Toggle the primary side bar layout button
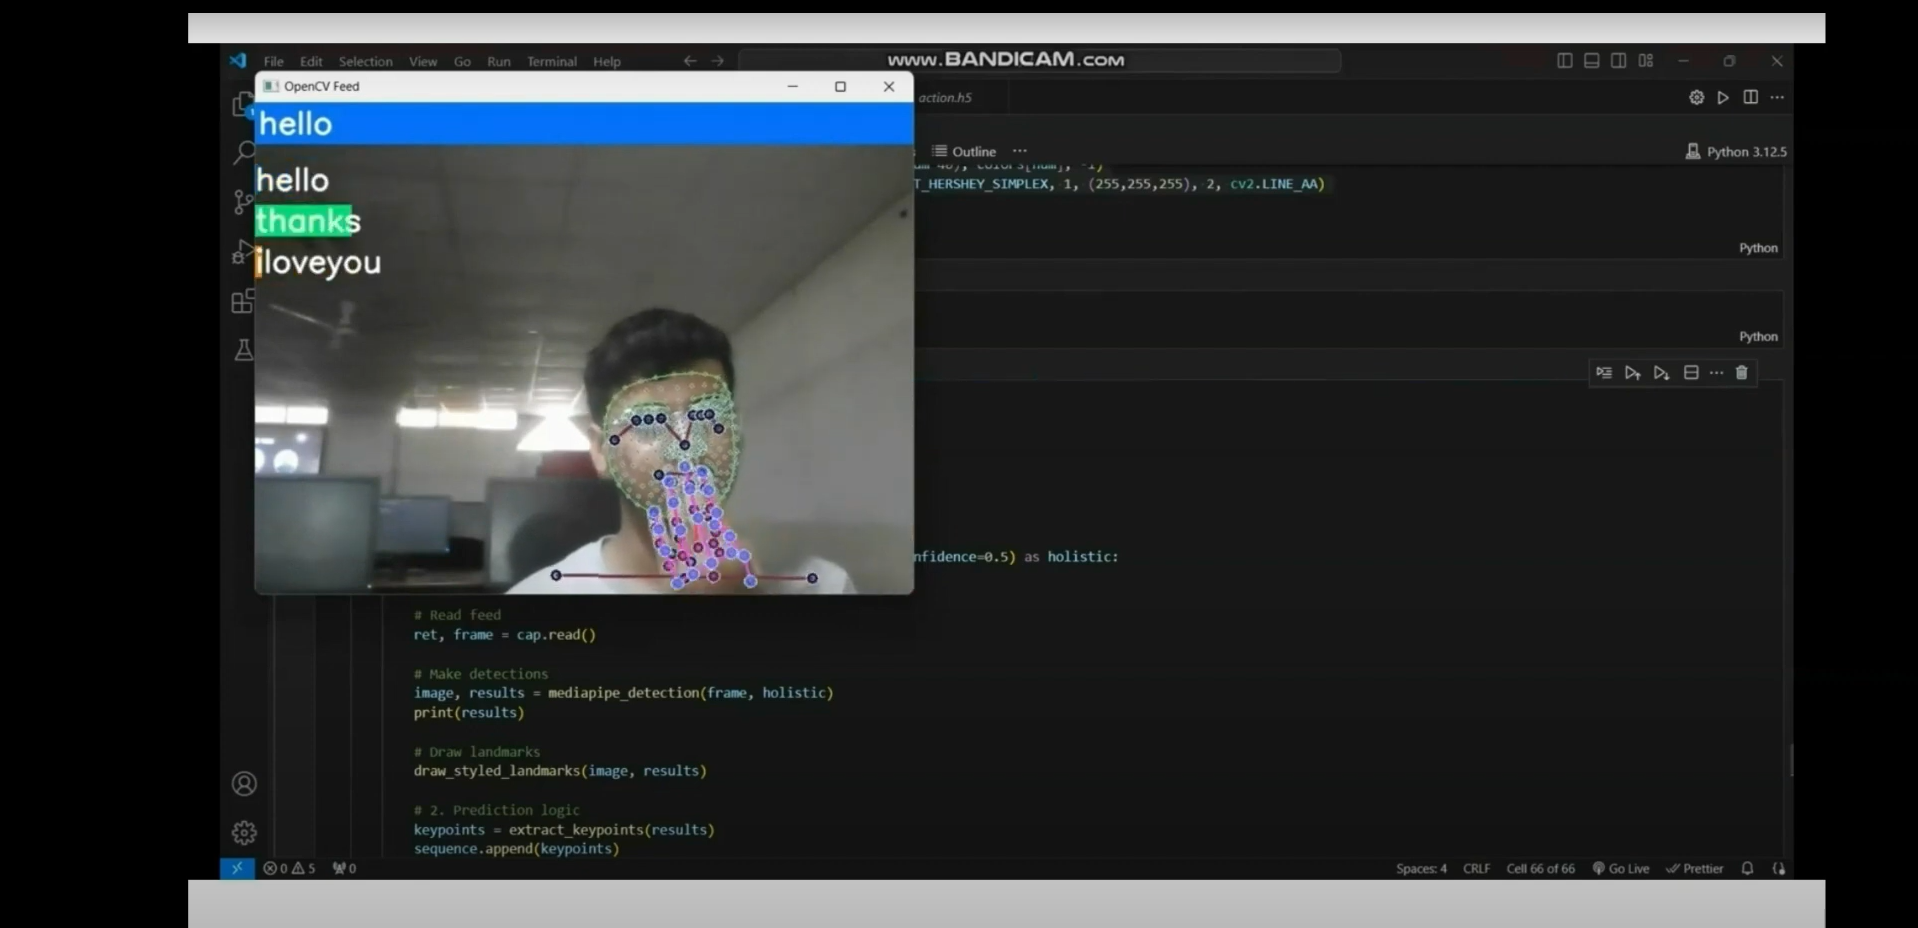1918x928 pixels. (x=1565, y=61)
